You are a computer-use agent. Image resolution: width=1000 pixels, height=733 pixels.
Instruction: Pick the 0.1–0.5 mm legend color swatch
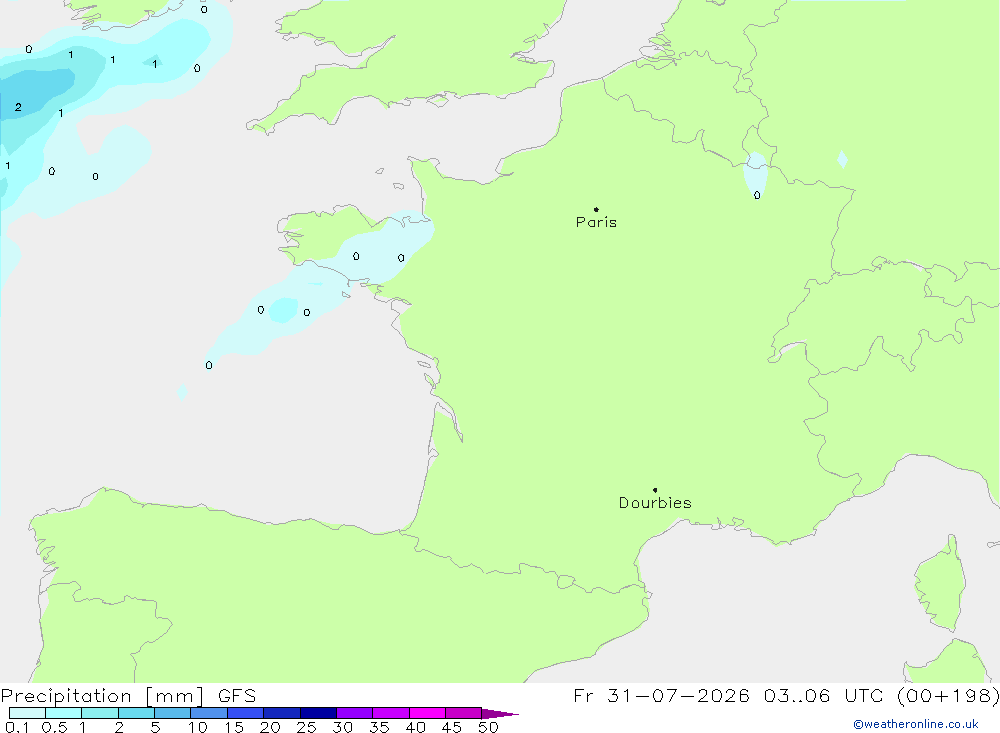(27, 713)
